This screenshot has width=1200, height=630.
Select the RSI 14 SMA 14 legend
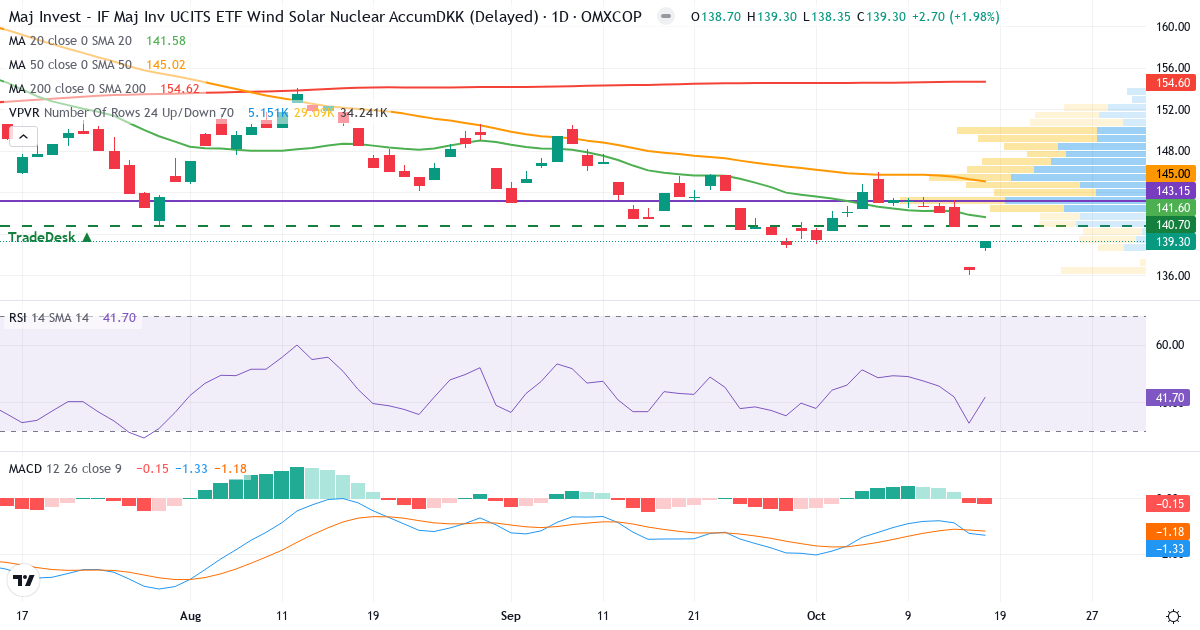(x=49, y=317)
